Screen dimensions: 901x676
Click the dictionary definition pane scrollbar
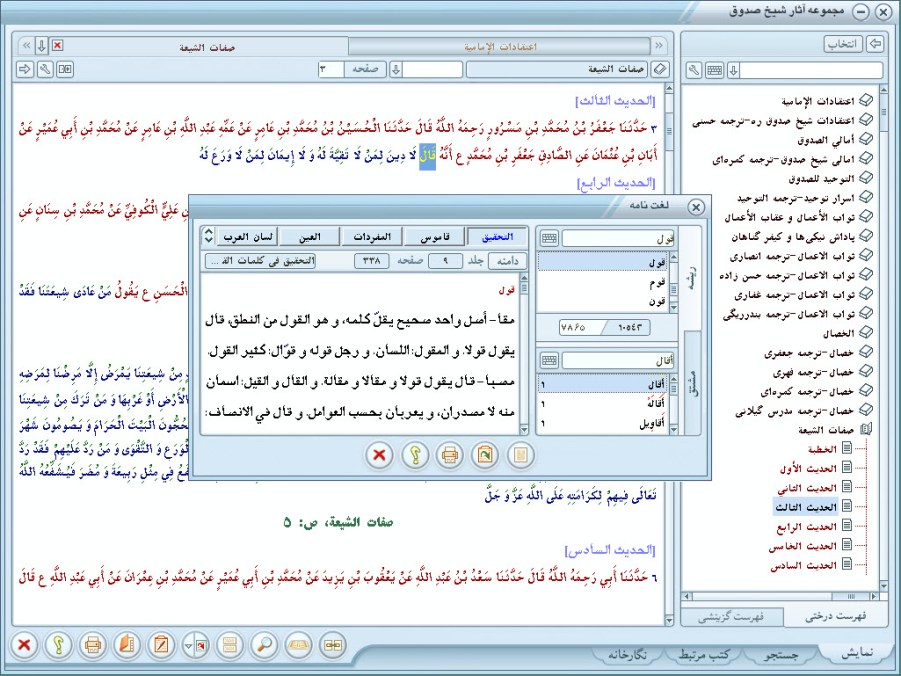tap(523, 354)
